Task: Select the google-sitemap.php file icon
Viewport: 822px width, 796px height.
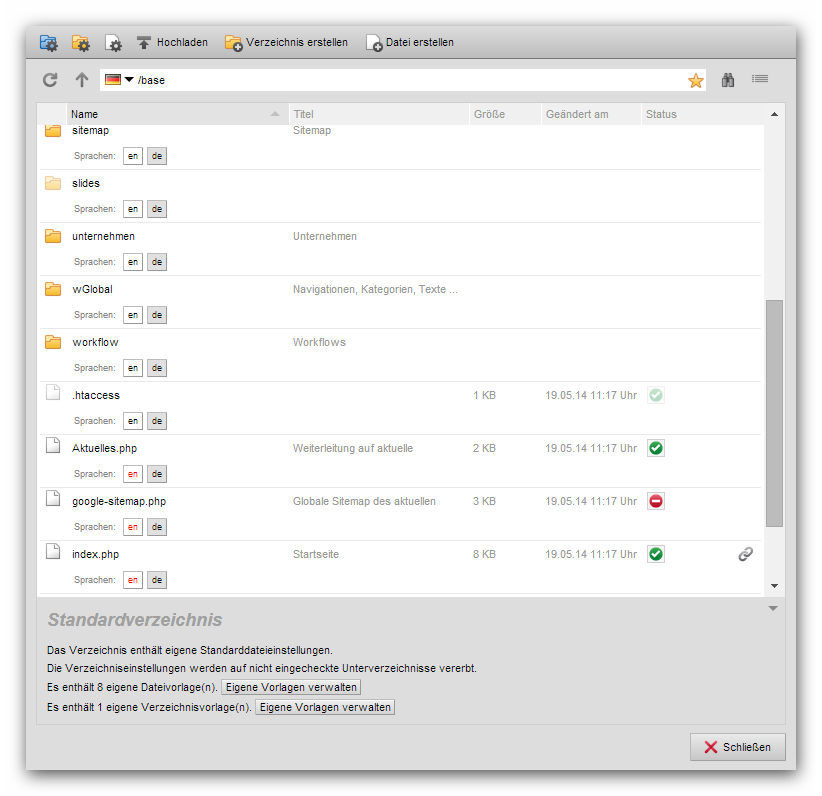Action: [x=53, y=498]
